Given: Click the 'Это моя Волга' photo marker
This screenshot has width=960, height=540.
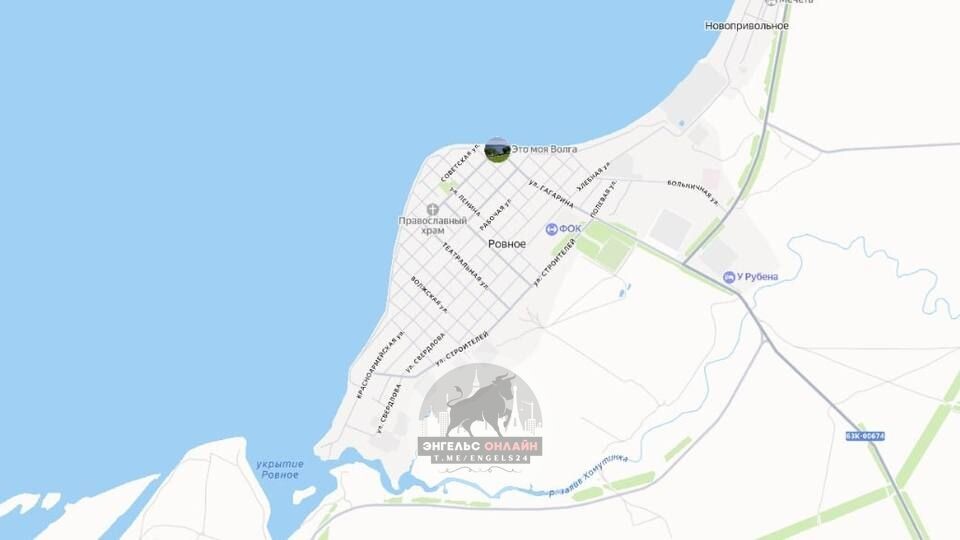Looking at the screenshot, I should click(x=497, y=149).
